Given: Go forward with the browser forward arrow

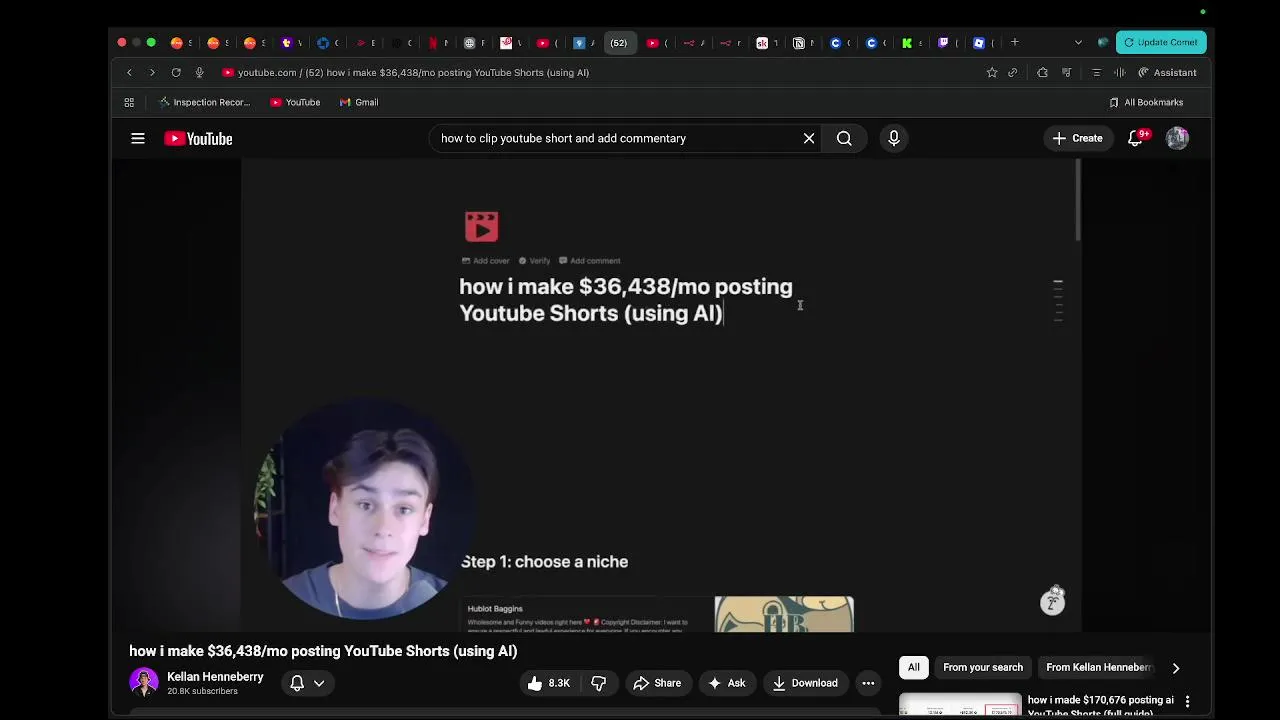Looking at the screenshot, I should [152, 72].
